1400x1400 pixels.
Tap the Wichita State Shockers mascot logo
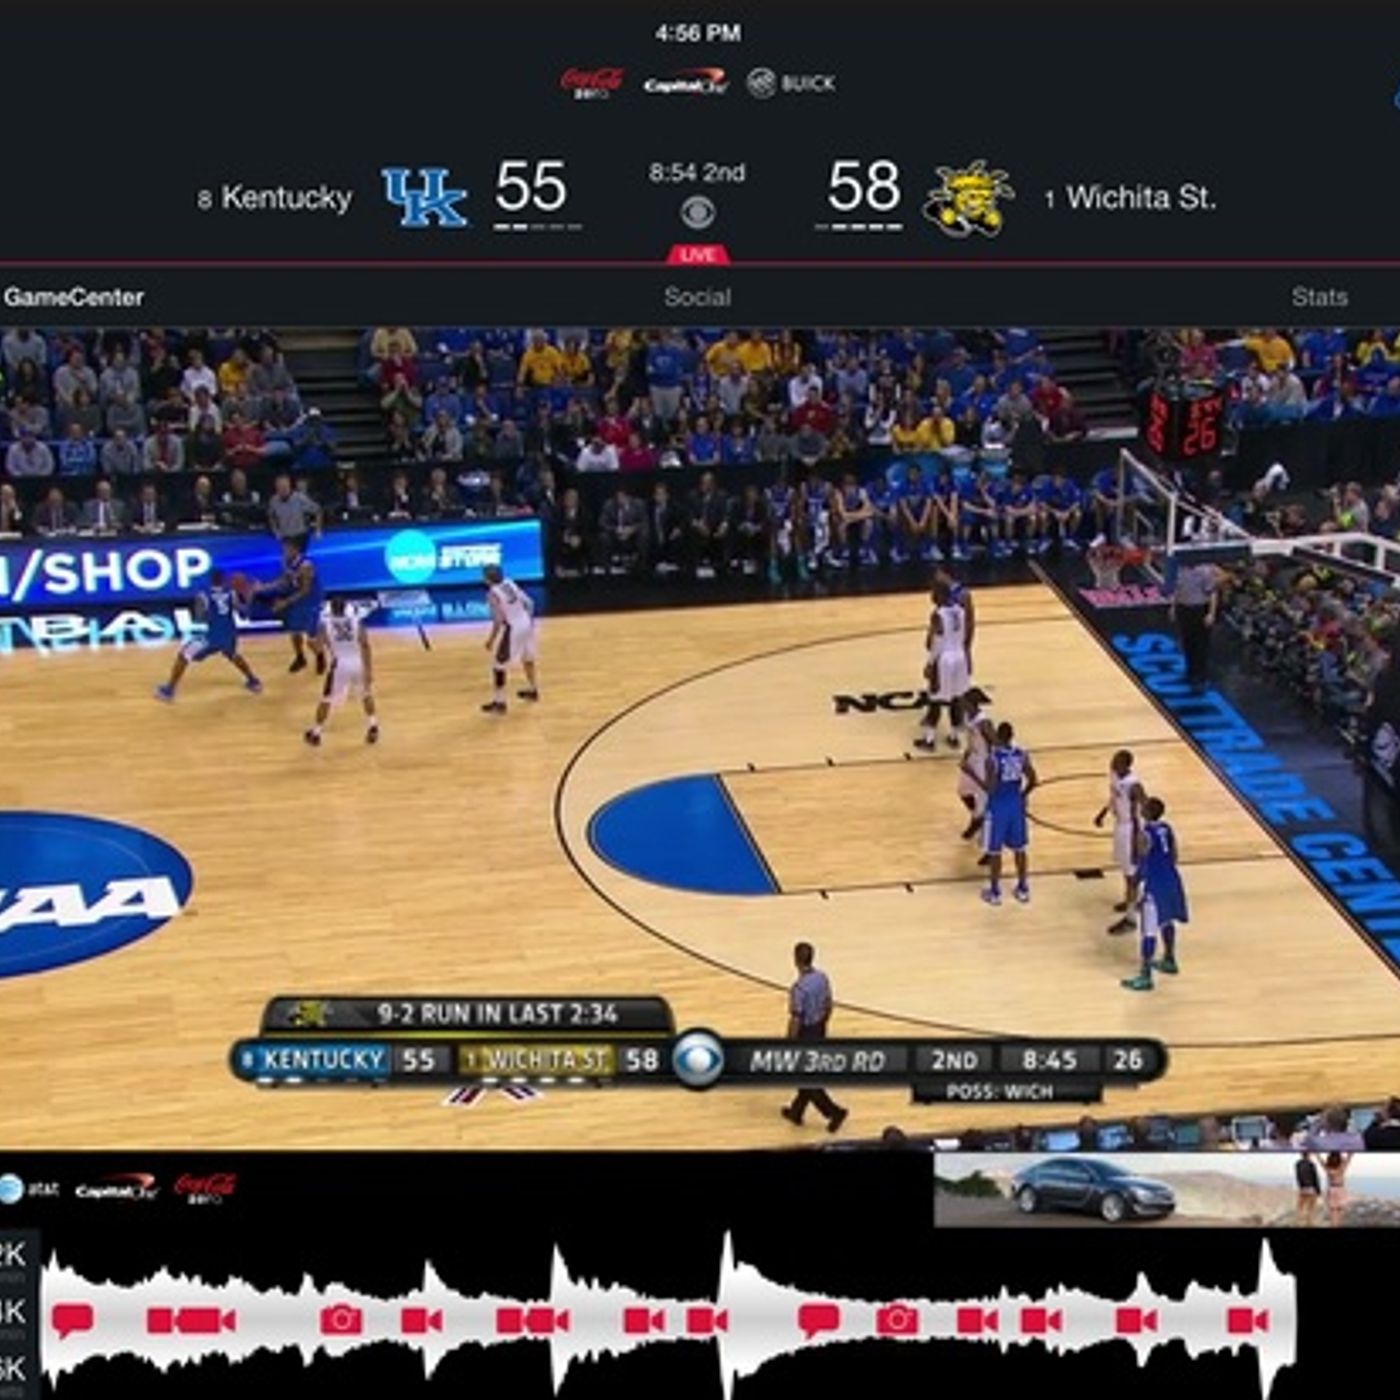tap(967, 198)
